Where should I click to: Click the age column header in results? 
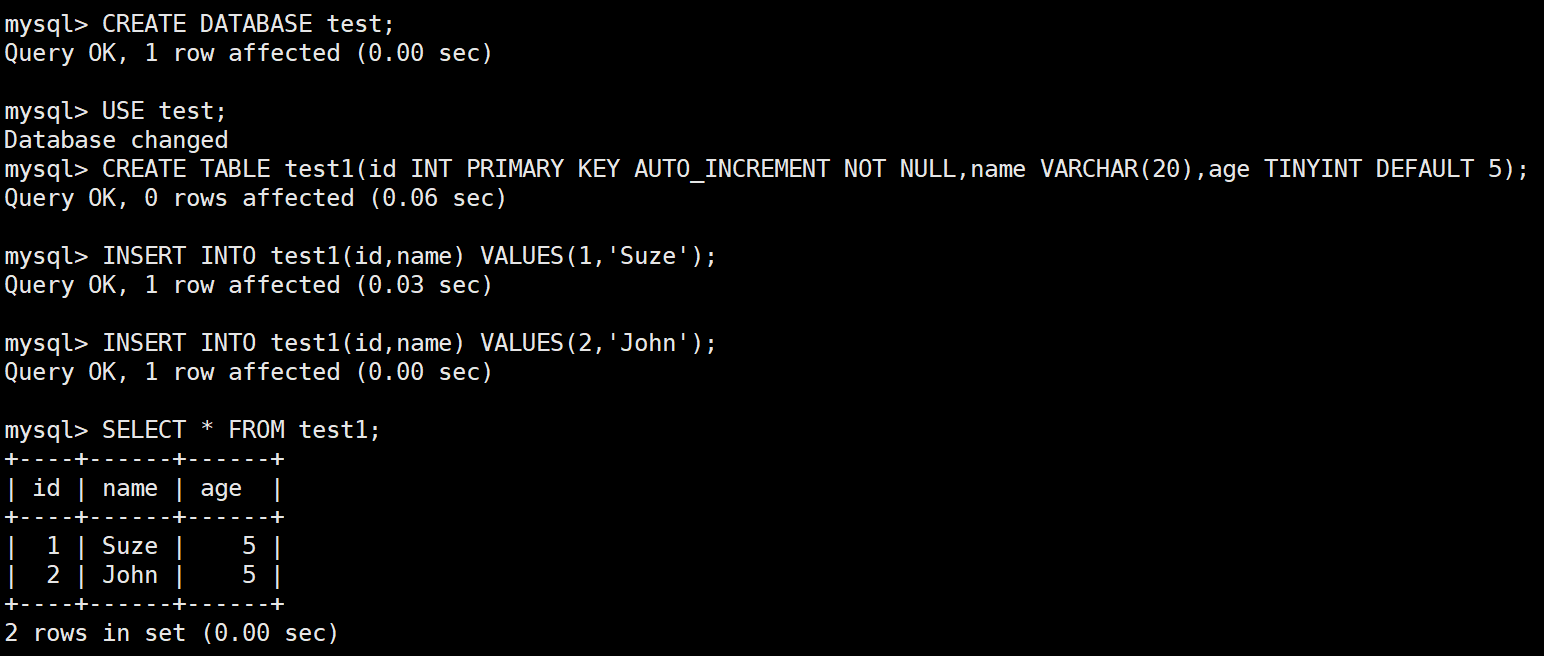click(221, 488)
